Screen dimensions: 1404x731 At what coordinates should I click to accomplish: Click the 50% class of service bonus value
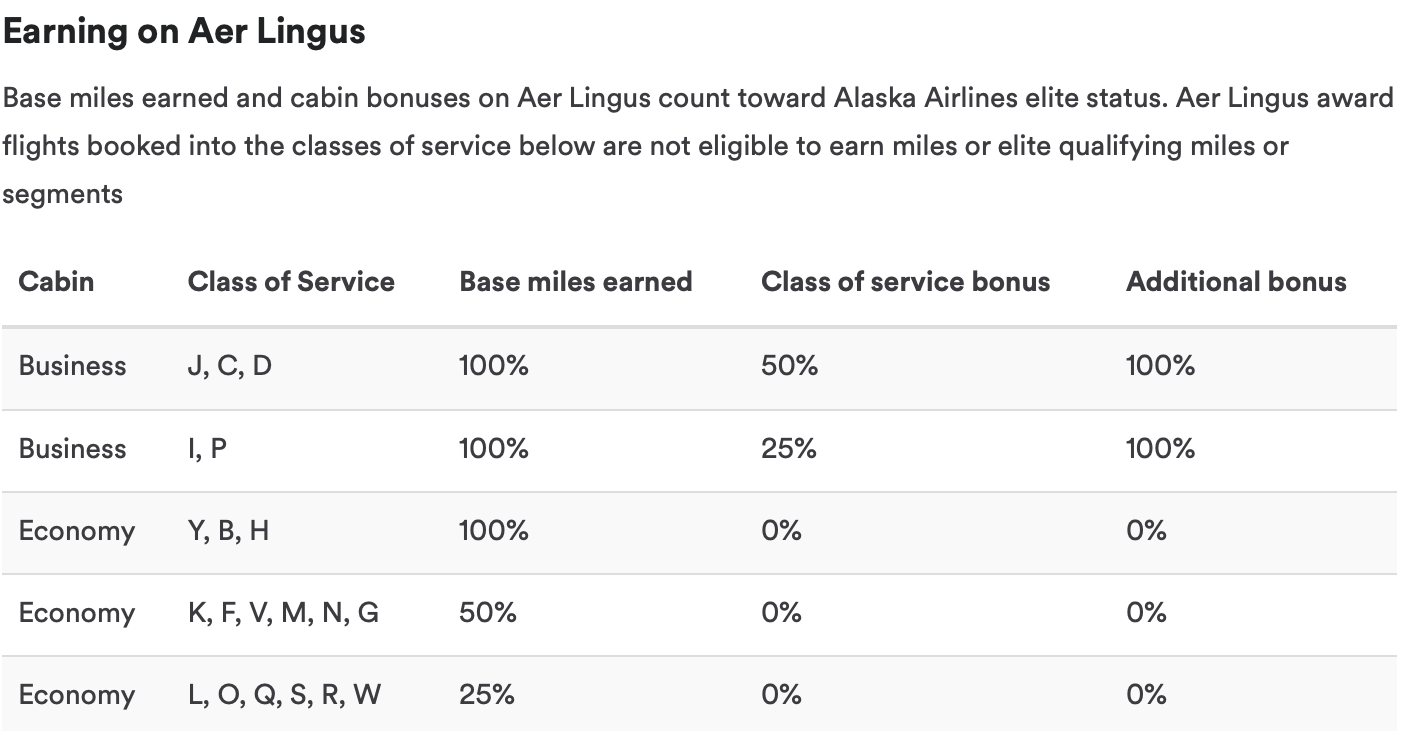tap(789, 366)
